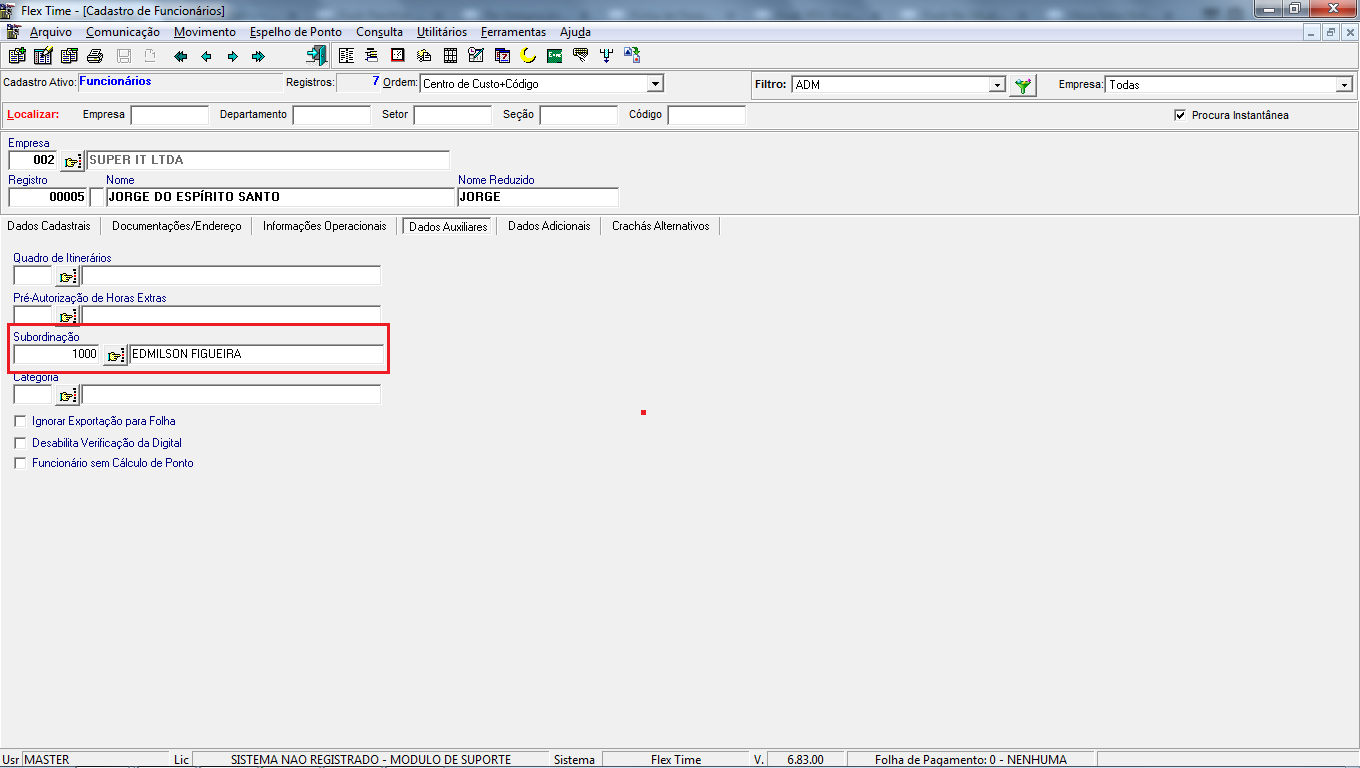
Task: Go to next record with single right arrow
Action: pos(233,56)
